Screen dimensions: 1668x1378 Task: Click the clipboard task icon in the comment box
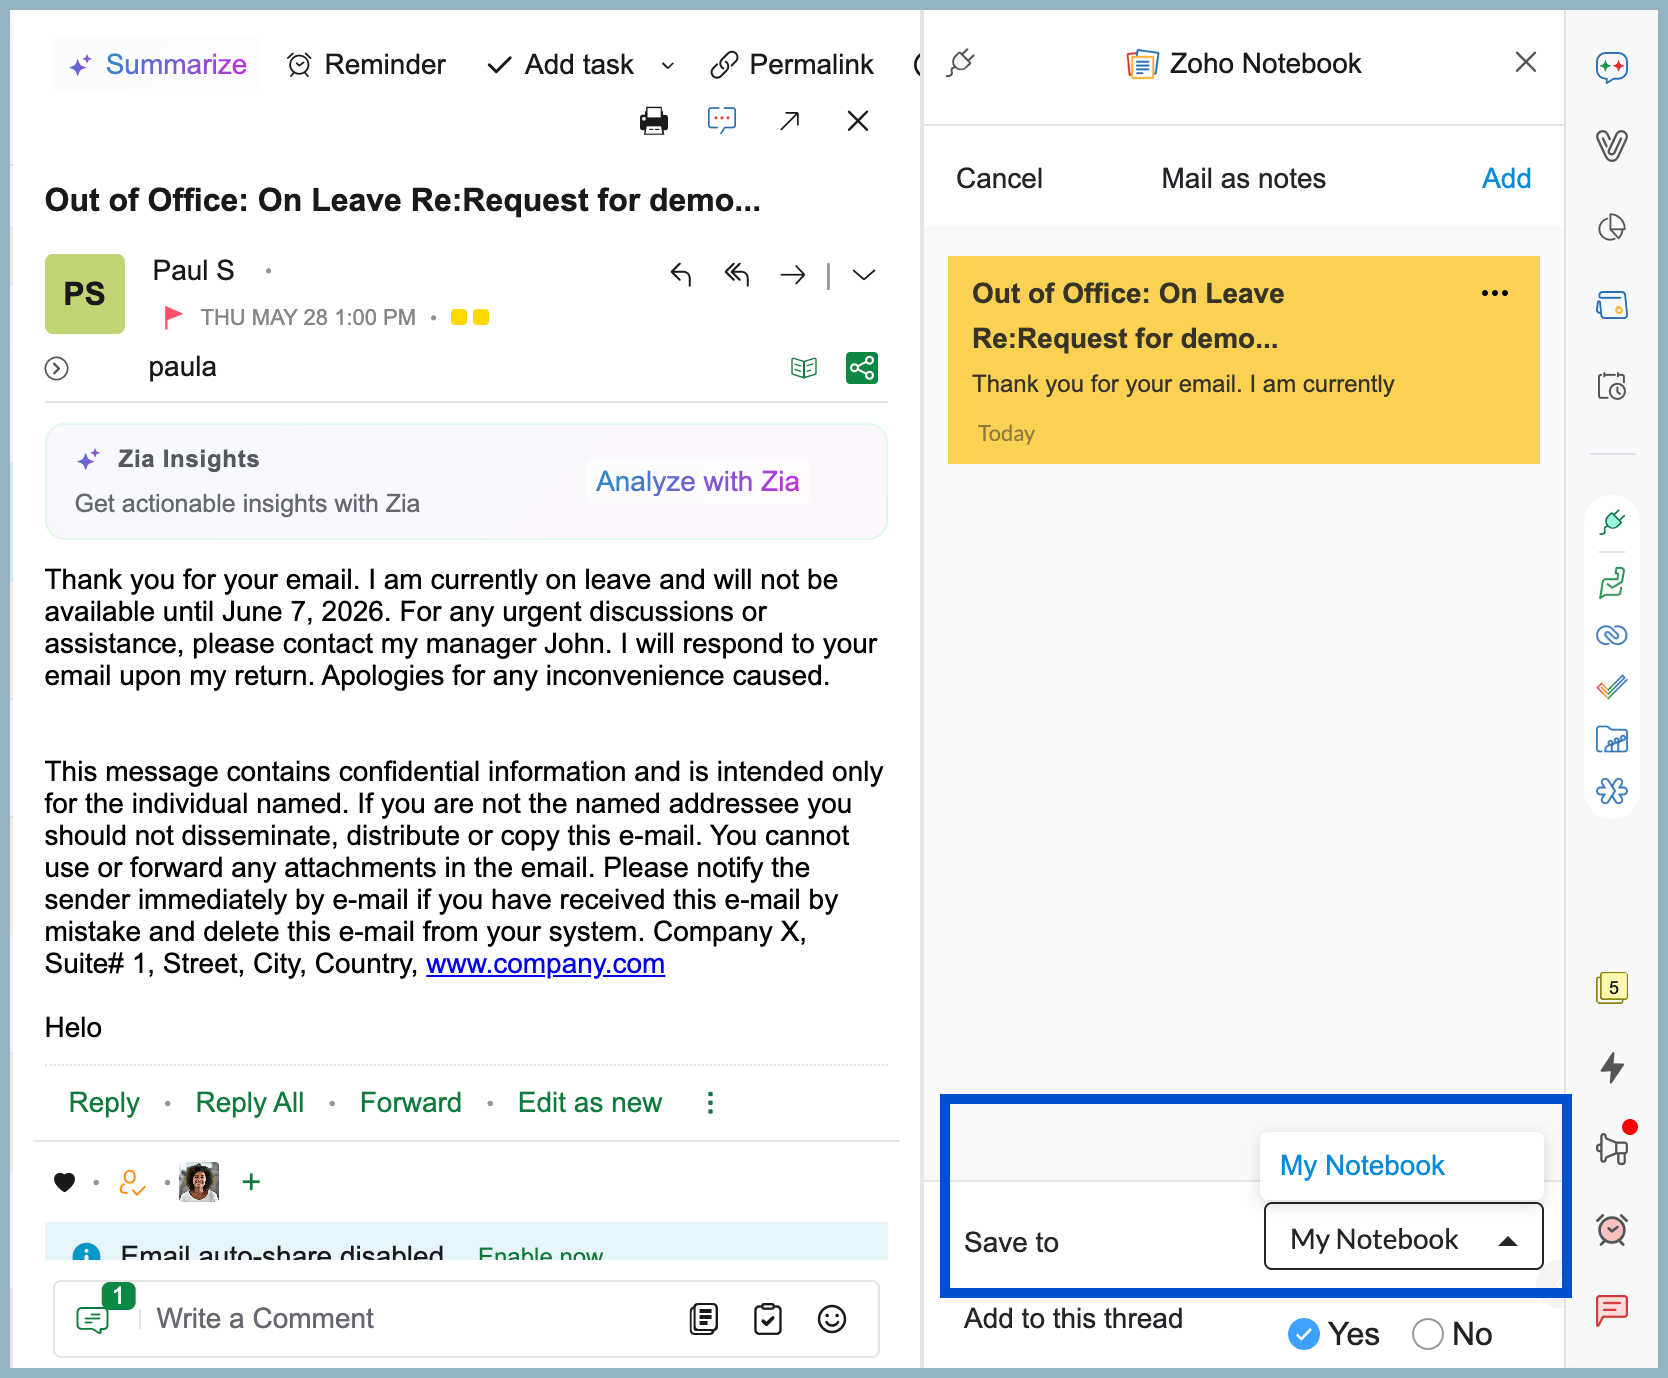768,1319
